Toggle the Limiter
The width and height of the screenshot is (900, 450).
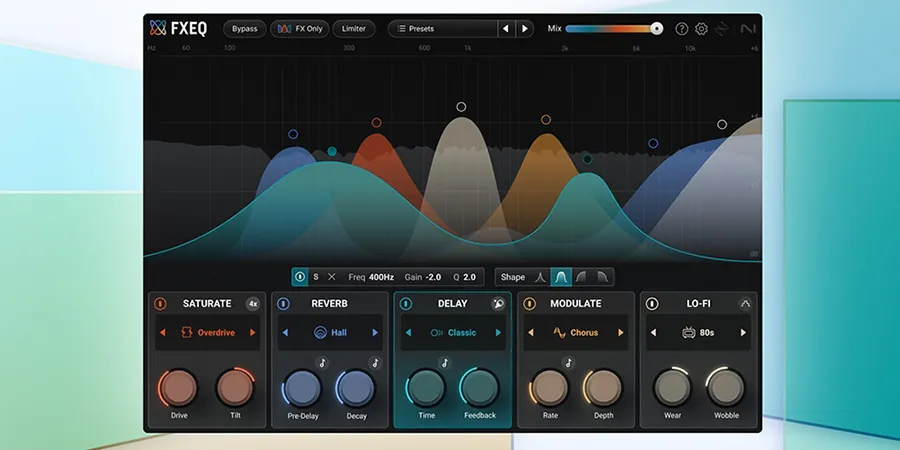(x=354, y=29)
